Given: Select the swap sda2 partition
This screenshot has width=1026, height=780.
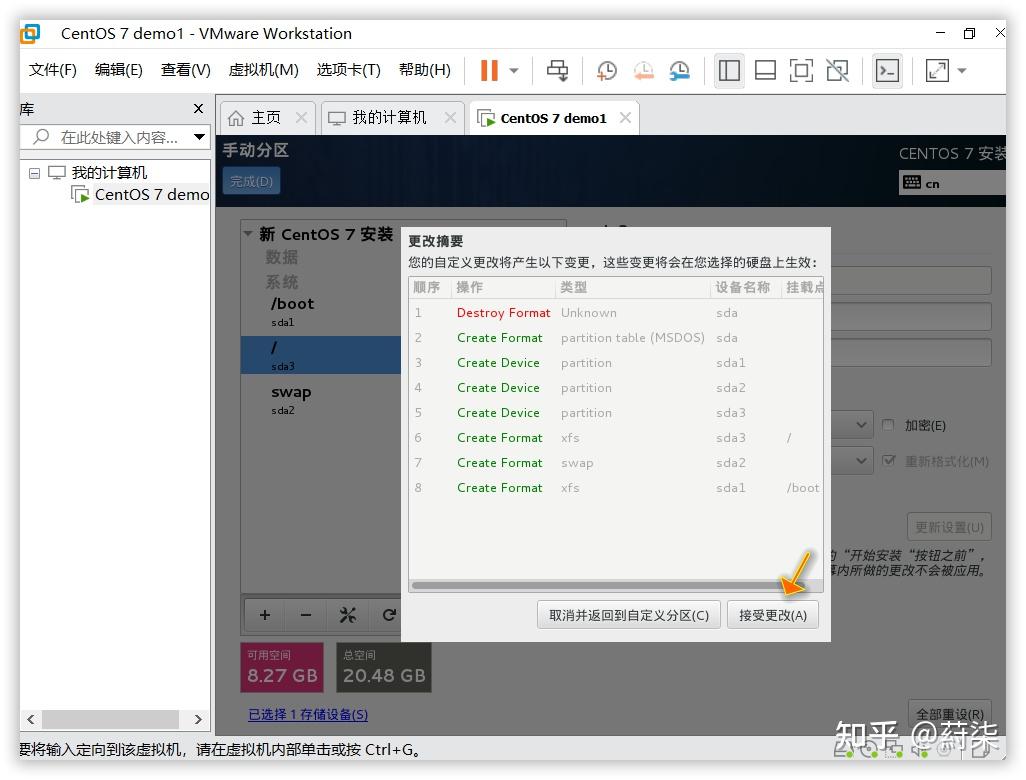Looking at the screenshot, I should click(x=321, y=399).
